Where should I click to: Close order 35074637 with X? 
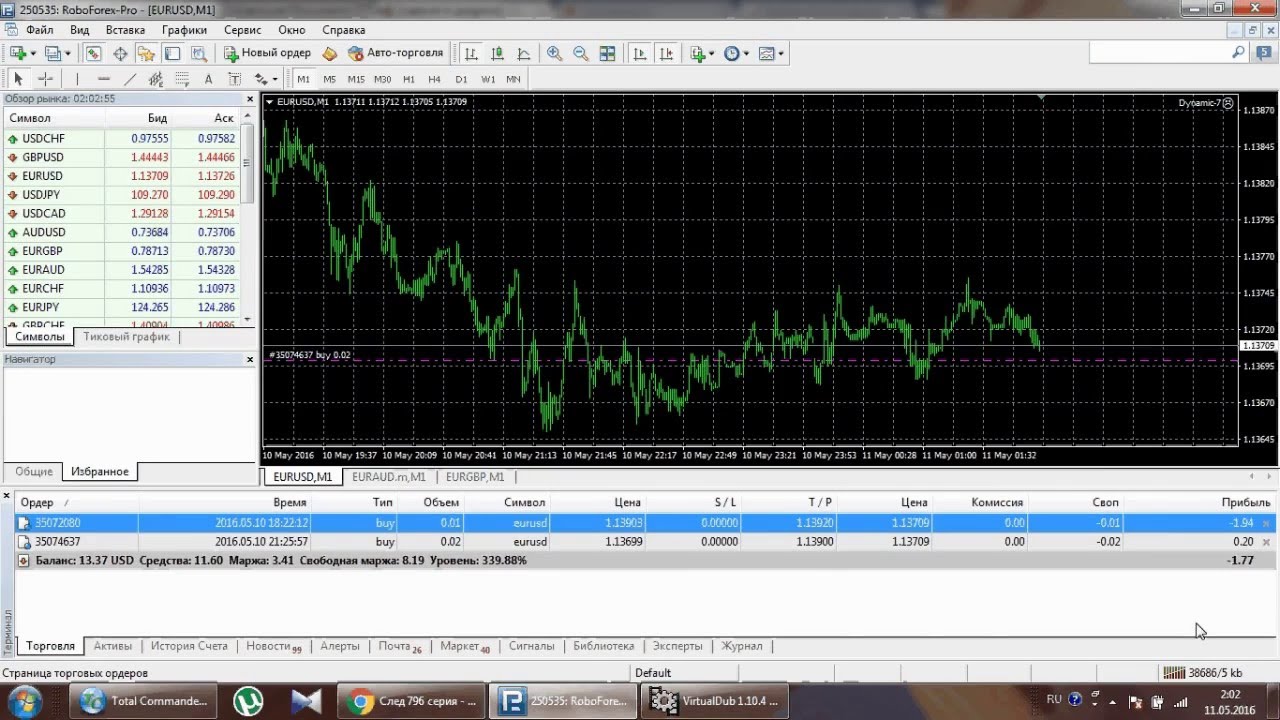pos(1266,542)
